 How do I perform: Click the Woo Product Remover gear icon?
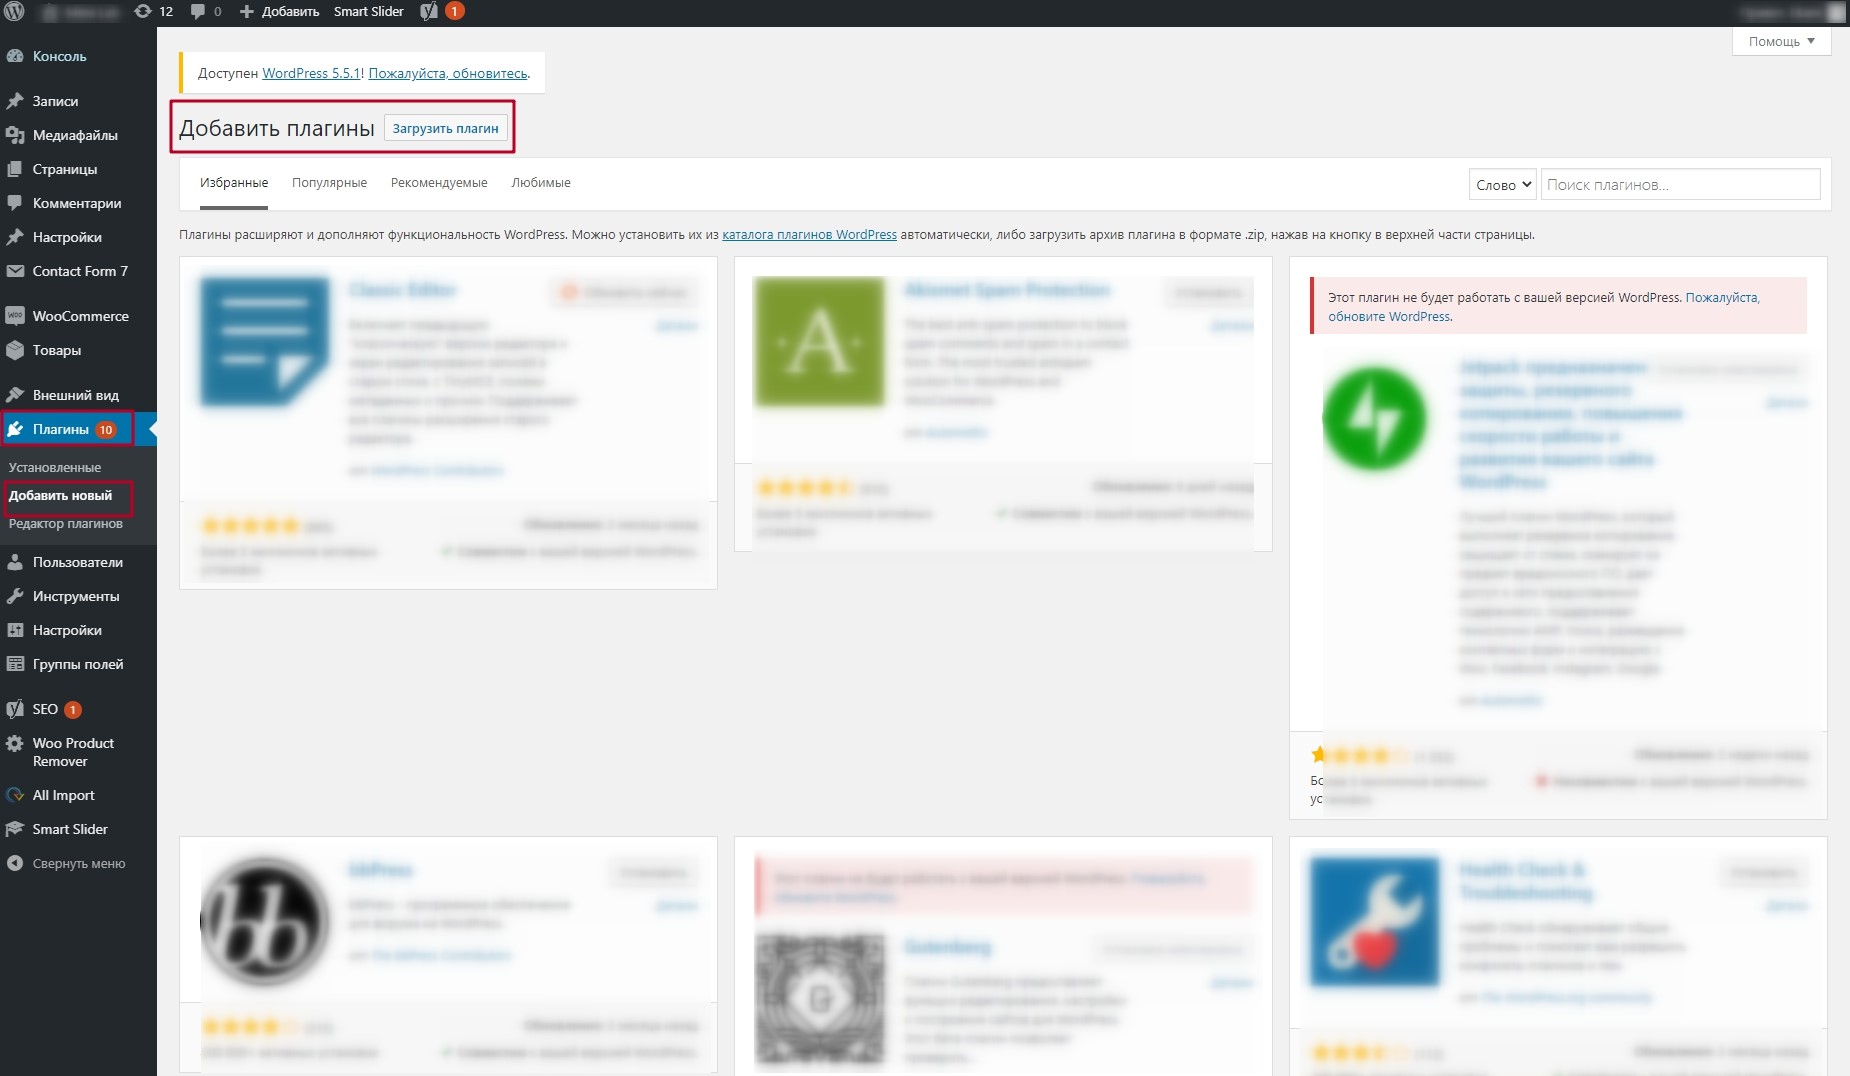point(15,743)
